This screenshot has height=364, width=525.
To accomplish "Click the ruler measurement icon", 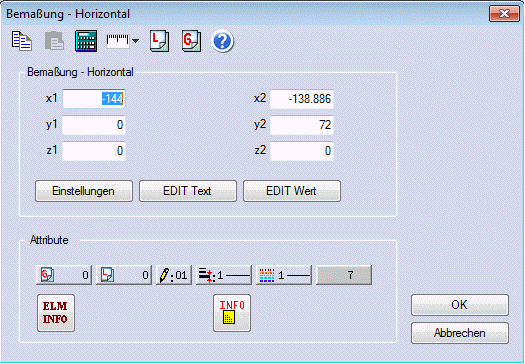I will [118, 41].
